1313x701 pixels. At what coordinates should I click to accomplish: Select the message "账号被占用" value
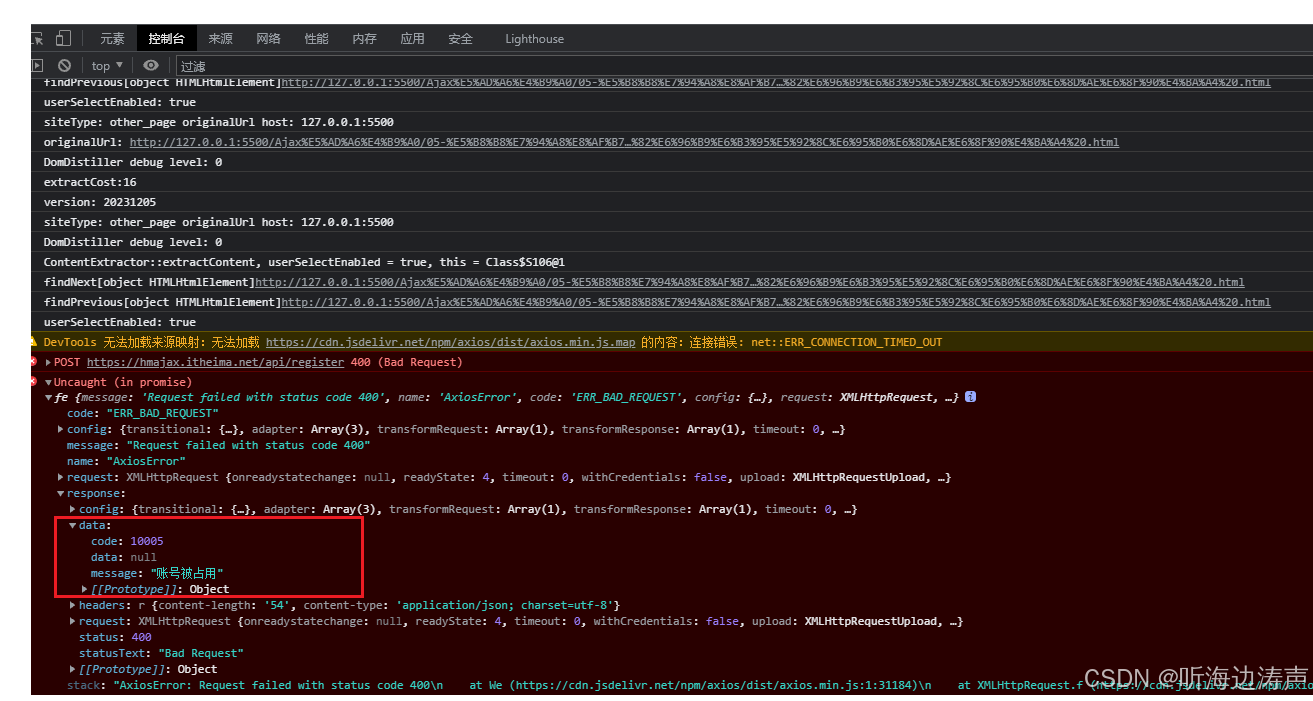[187, 573]
